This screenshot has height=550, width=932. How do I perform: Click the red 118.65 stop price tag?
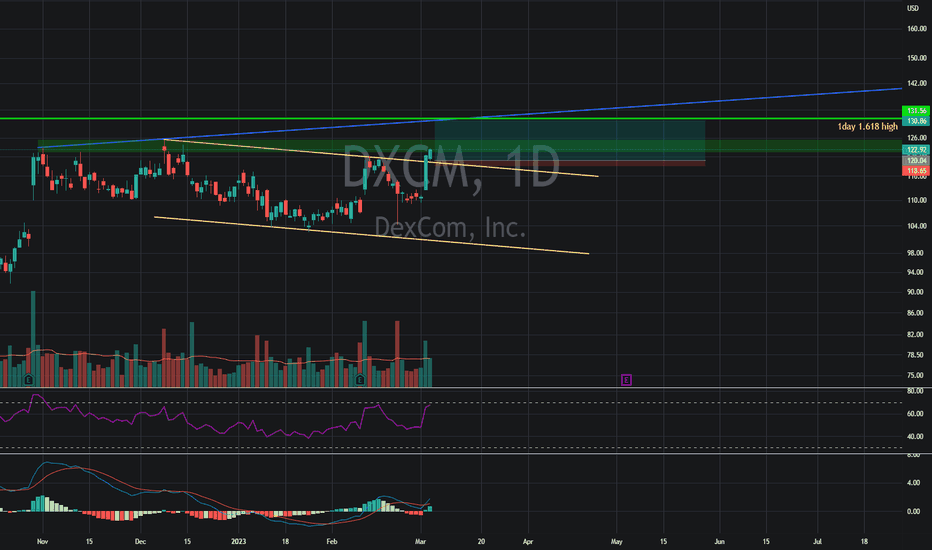pos(917,171)
